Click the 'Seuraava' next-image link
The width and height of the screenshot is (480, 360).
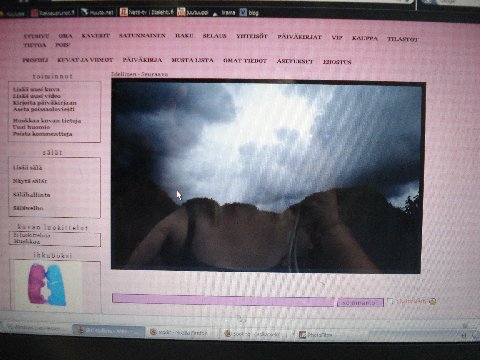155,74
